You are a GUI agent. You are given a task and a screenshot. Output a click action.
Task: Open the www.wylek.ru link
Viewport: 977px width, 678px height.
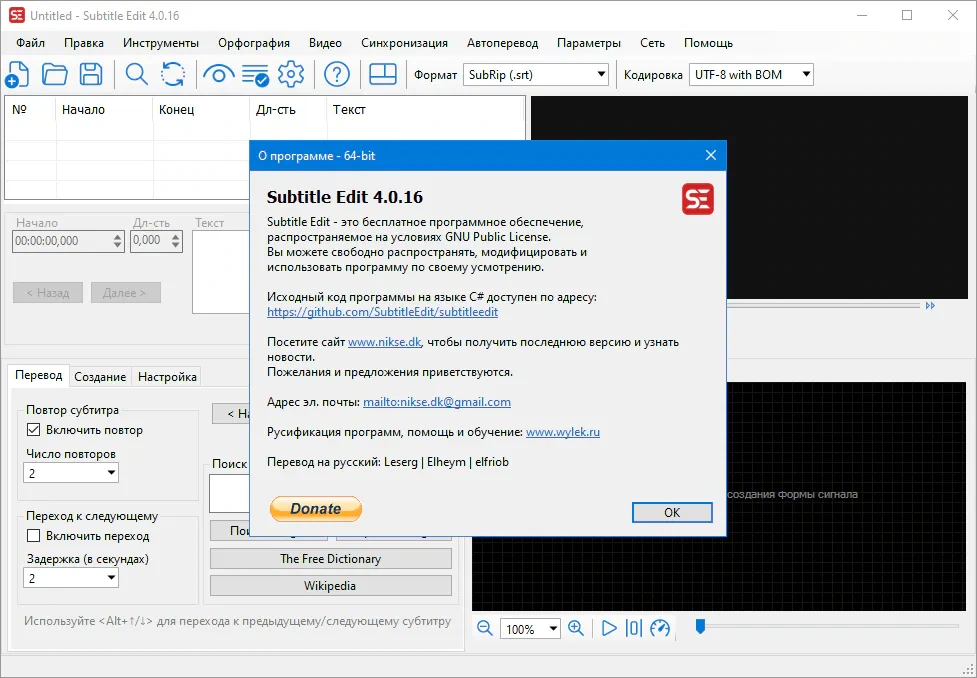click(x=563, y=432)
